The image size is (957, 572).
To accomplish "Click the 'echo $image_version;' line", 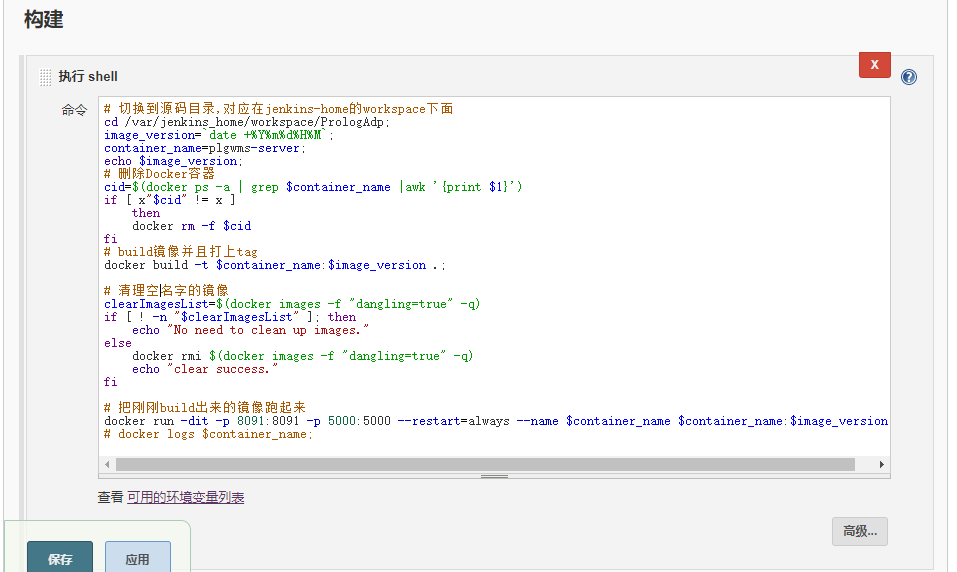I will pyautogui.click(x=173, y=161).
